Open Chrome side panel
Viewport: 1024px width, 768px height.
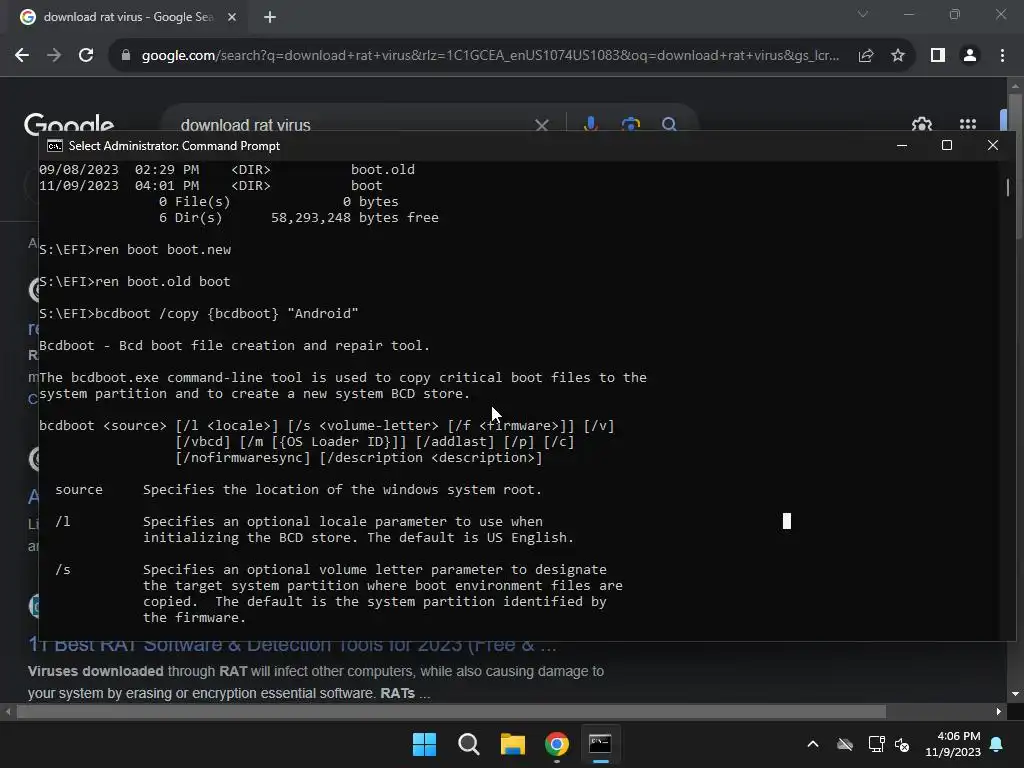(x=938, y=56)
